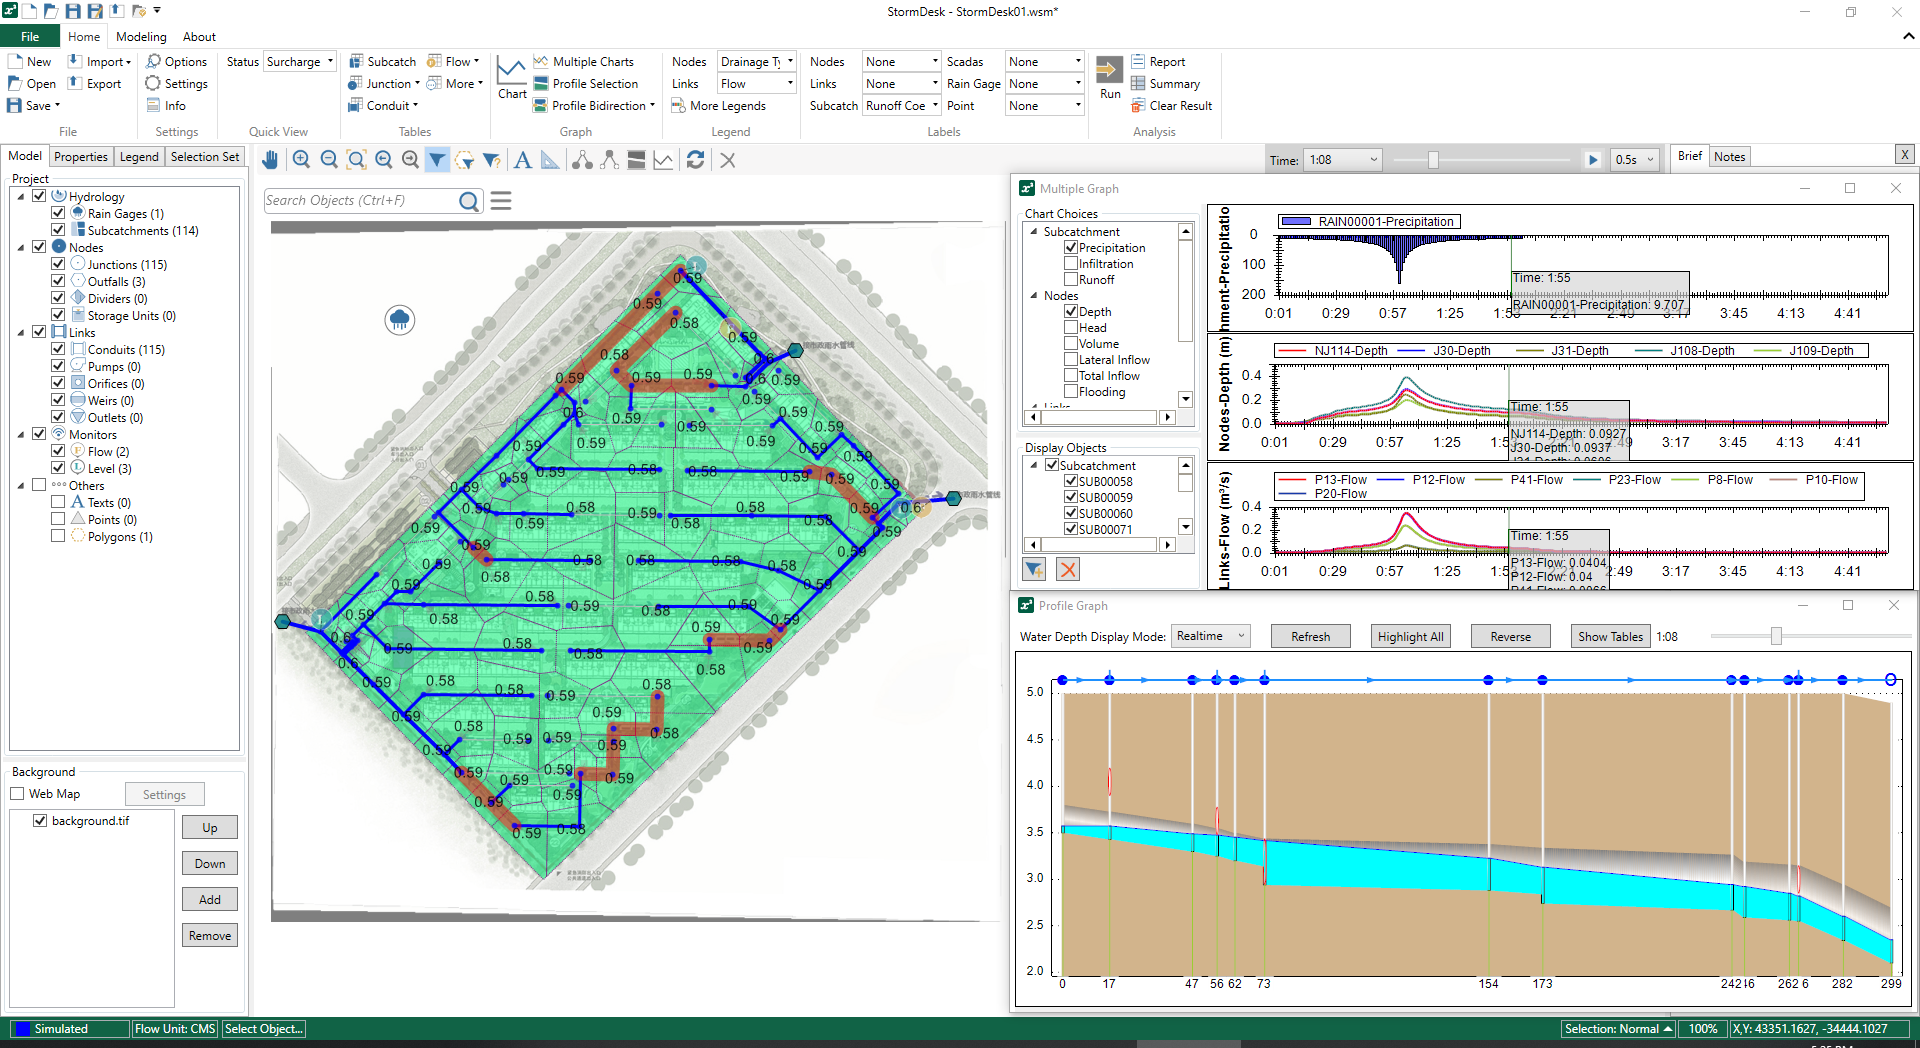Click the Profile section icon in toolbar

636,160
